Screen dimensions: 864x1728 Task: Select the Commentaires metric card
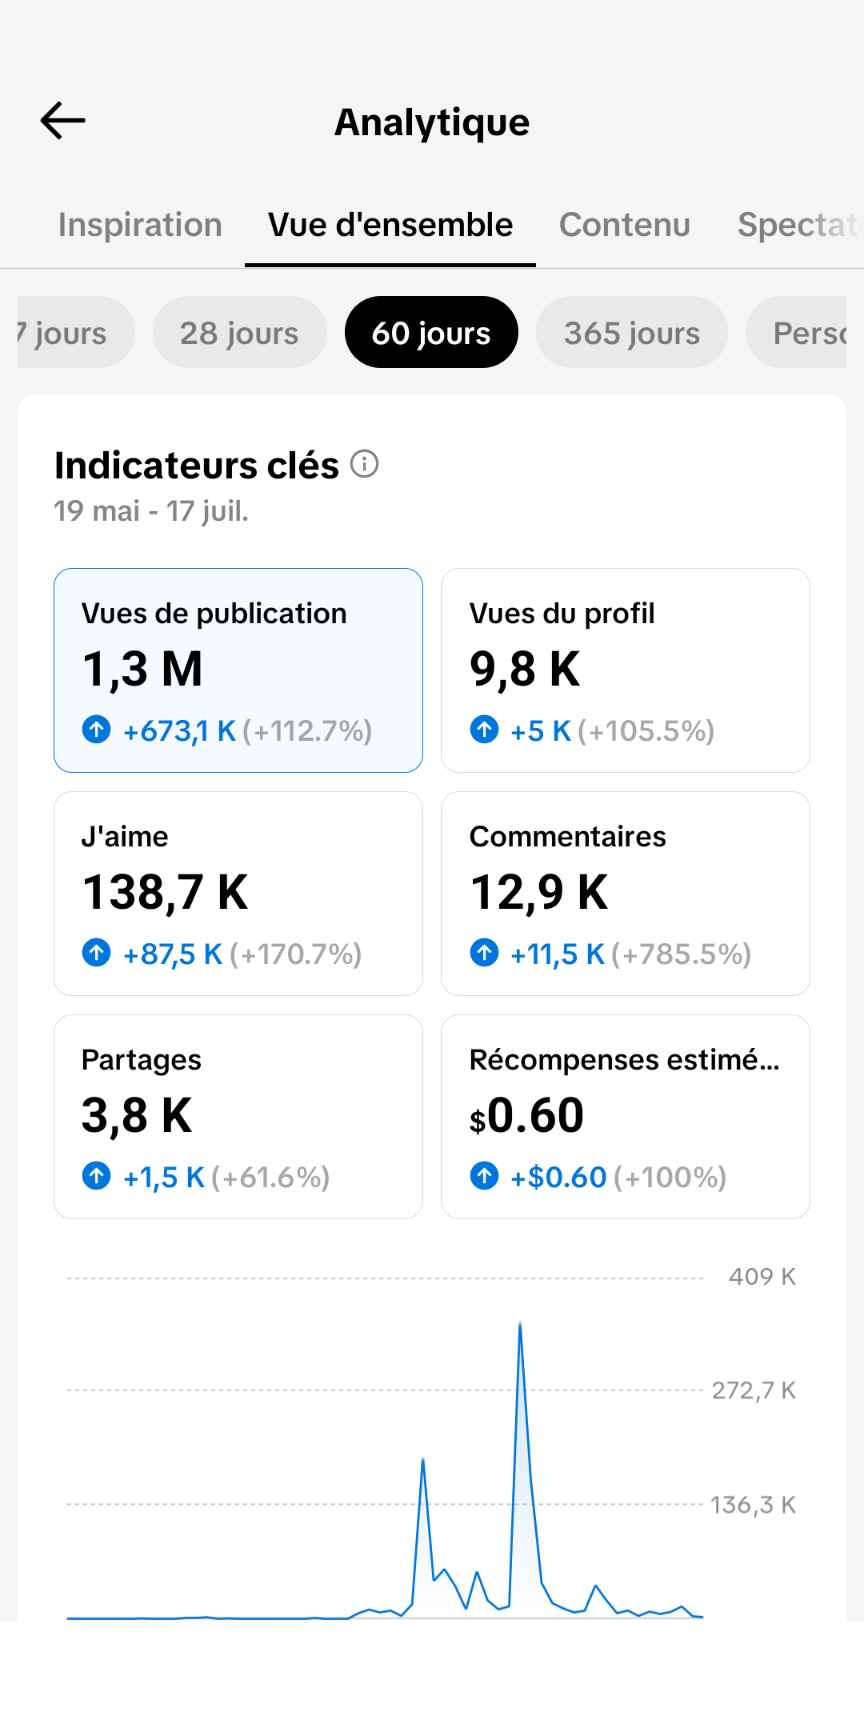tap(626, 893)
